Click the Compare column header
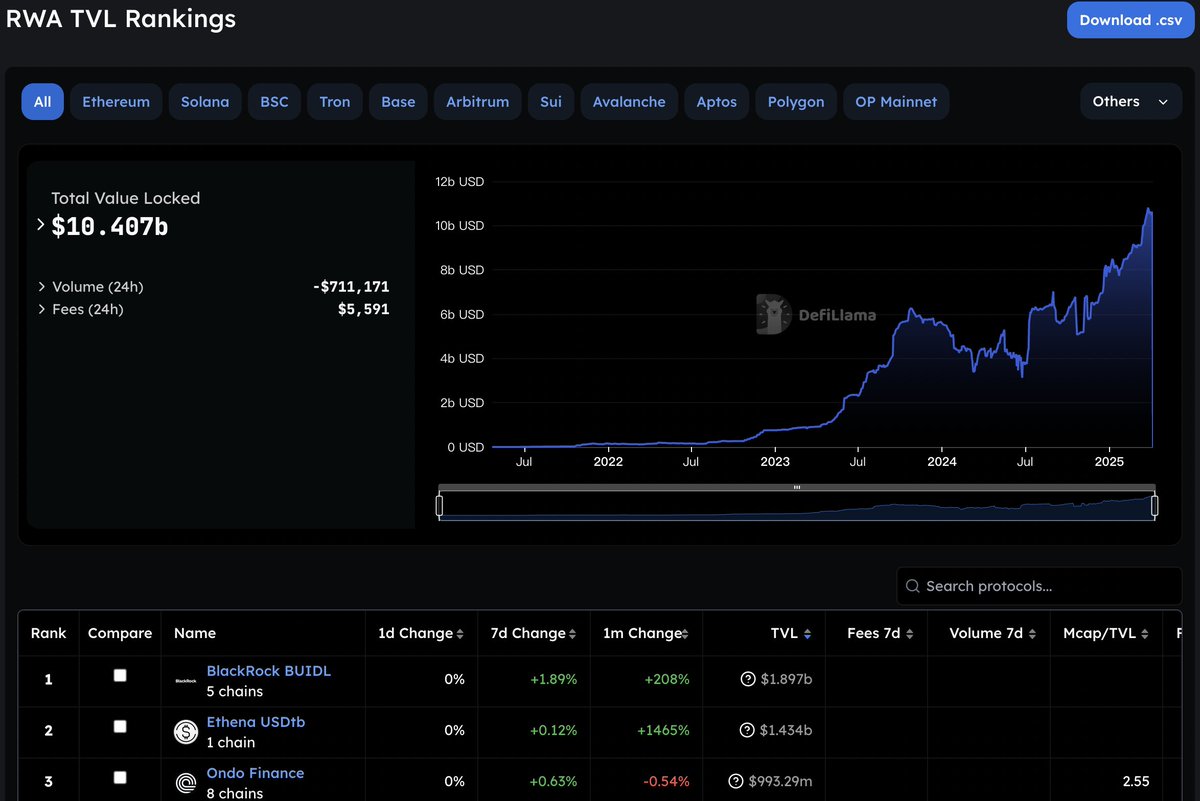 point(120,633)
